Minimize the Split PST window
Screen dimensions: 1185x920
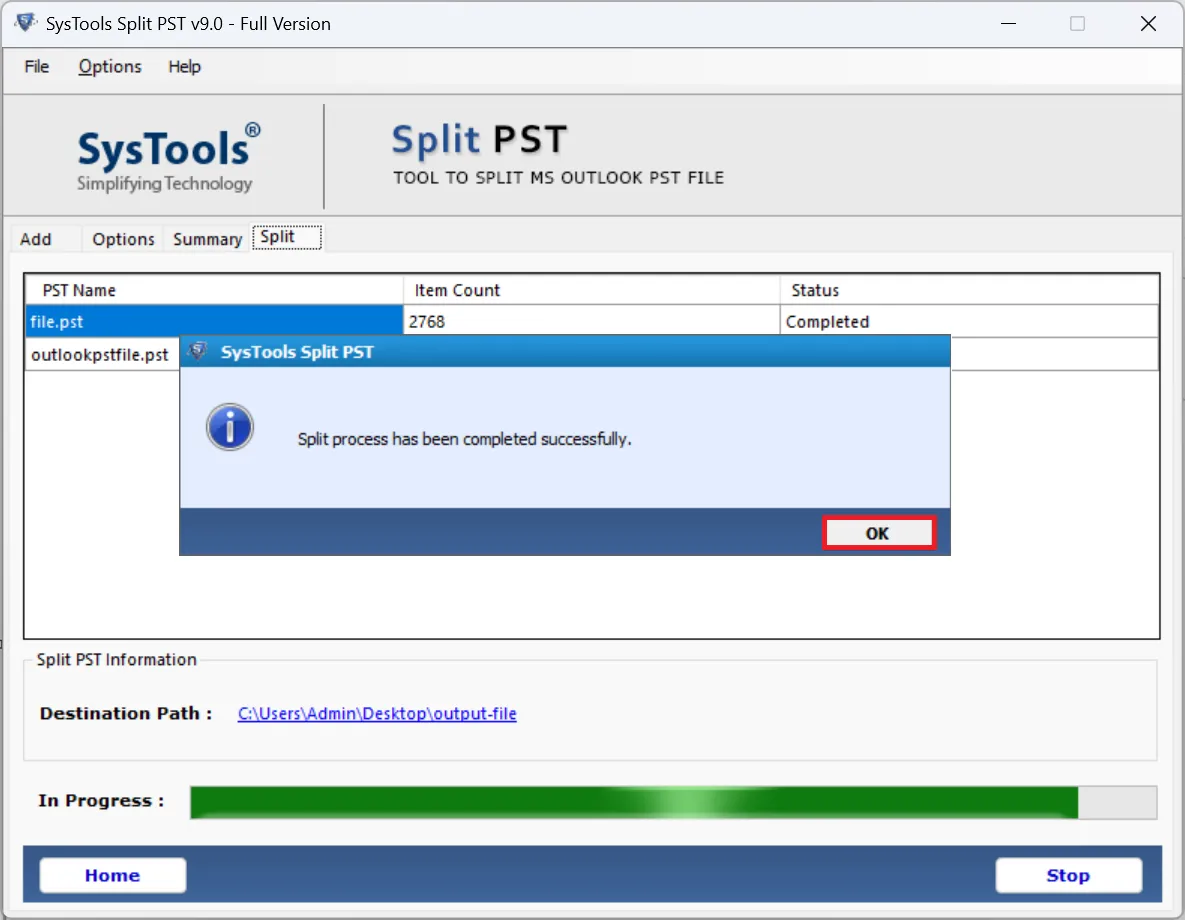click(x=1008, y=23)
